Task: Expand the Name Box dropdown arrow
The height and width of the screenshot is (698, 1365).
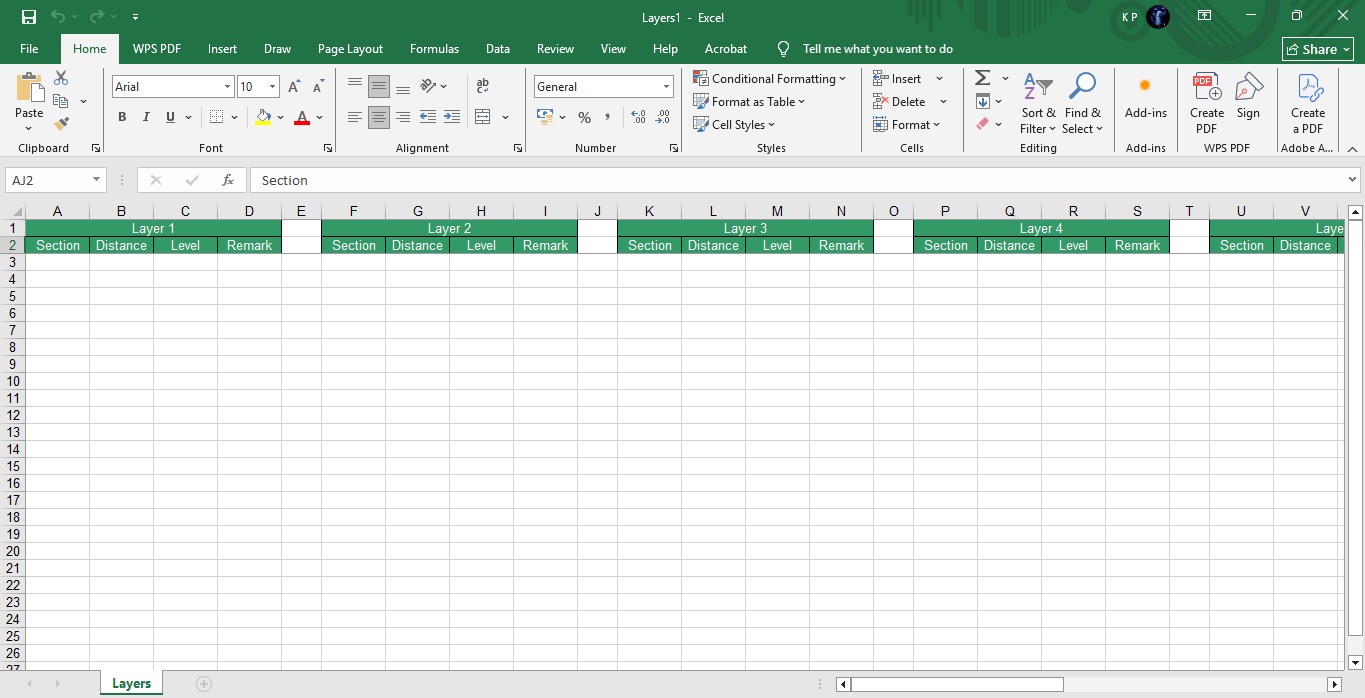Action: (x=97, y=180)
